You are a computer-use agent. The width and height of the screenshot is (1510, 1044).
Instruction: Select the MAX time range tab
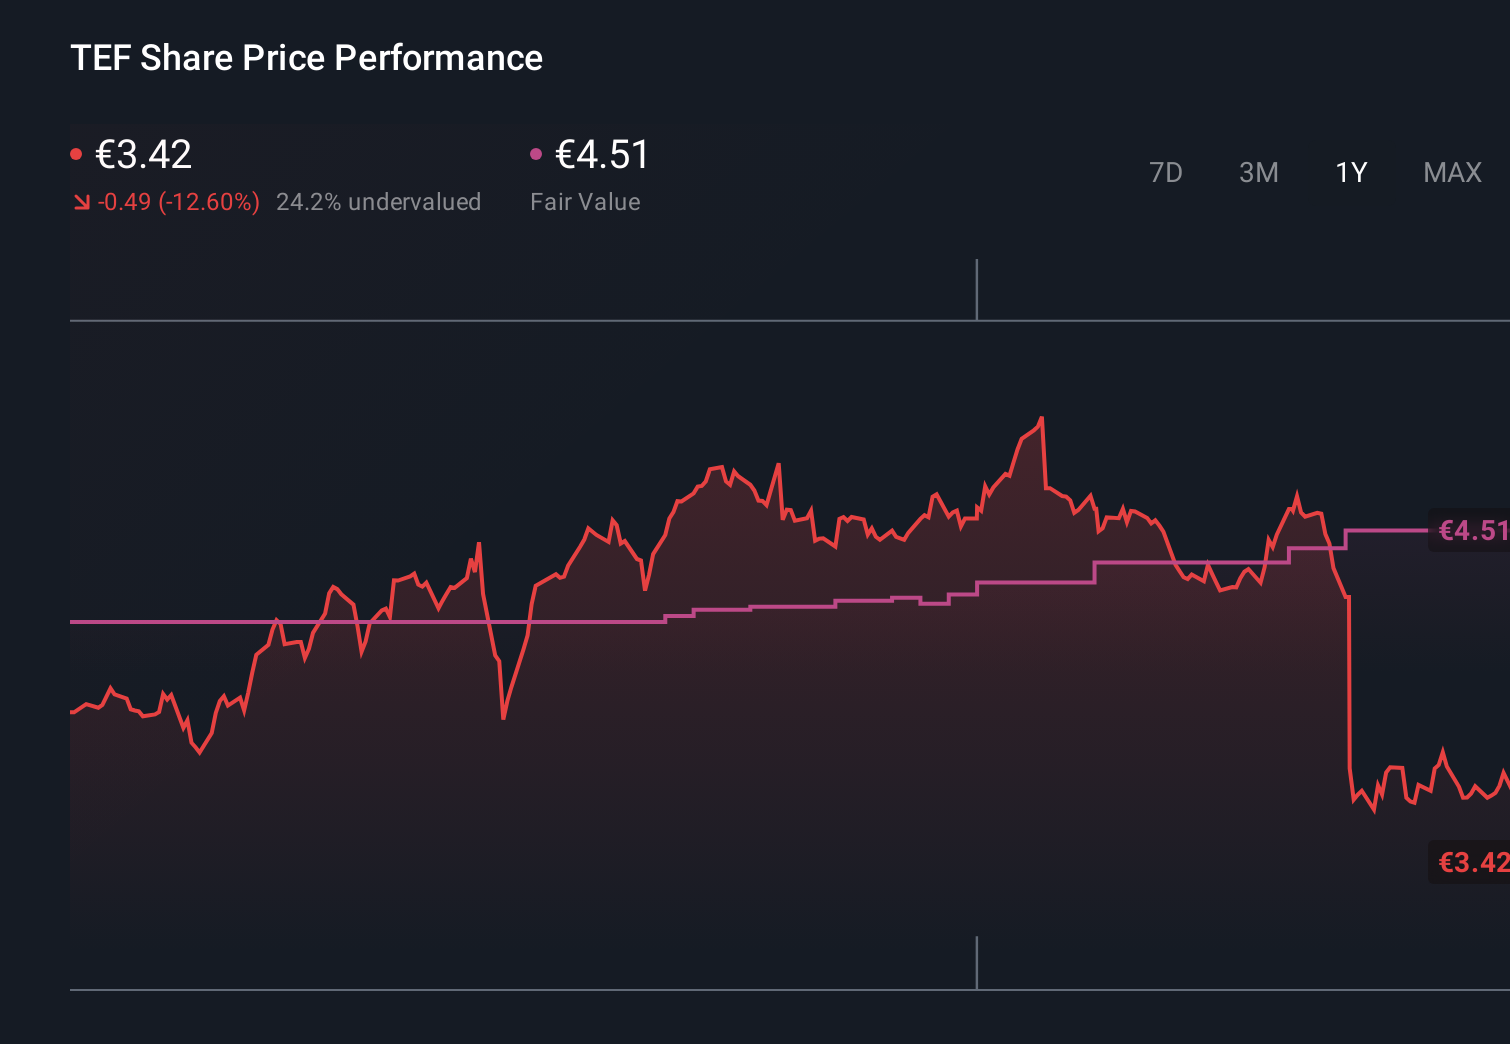coord(1451,172)
